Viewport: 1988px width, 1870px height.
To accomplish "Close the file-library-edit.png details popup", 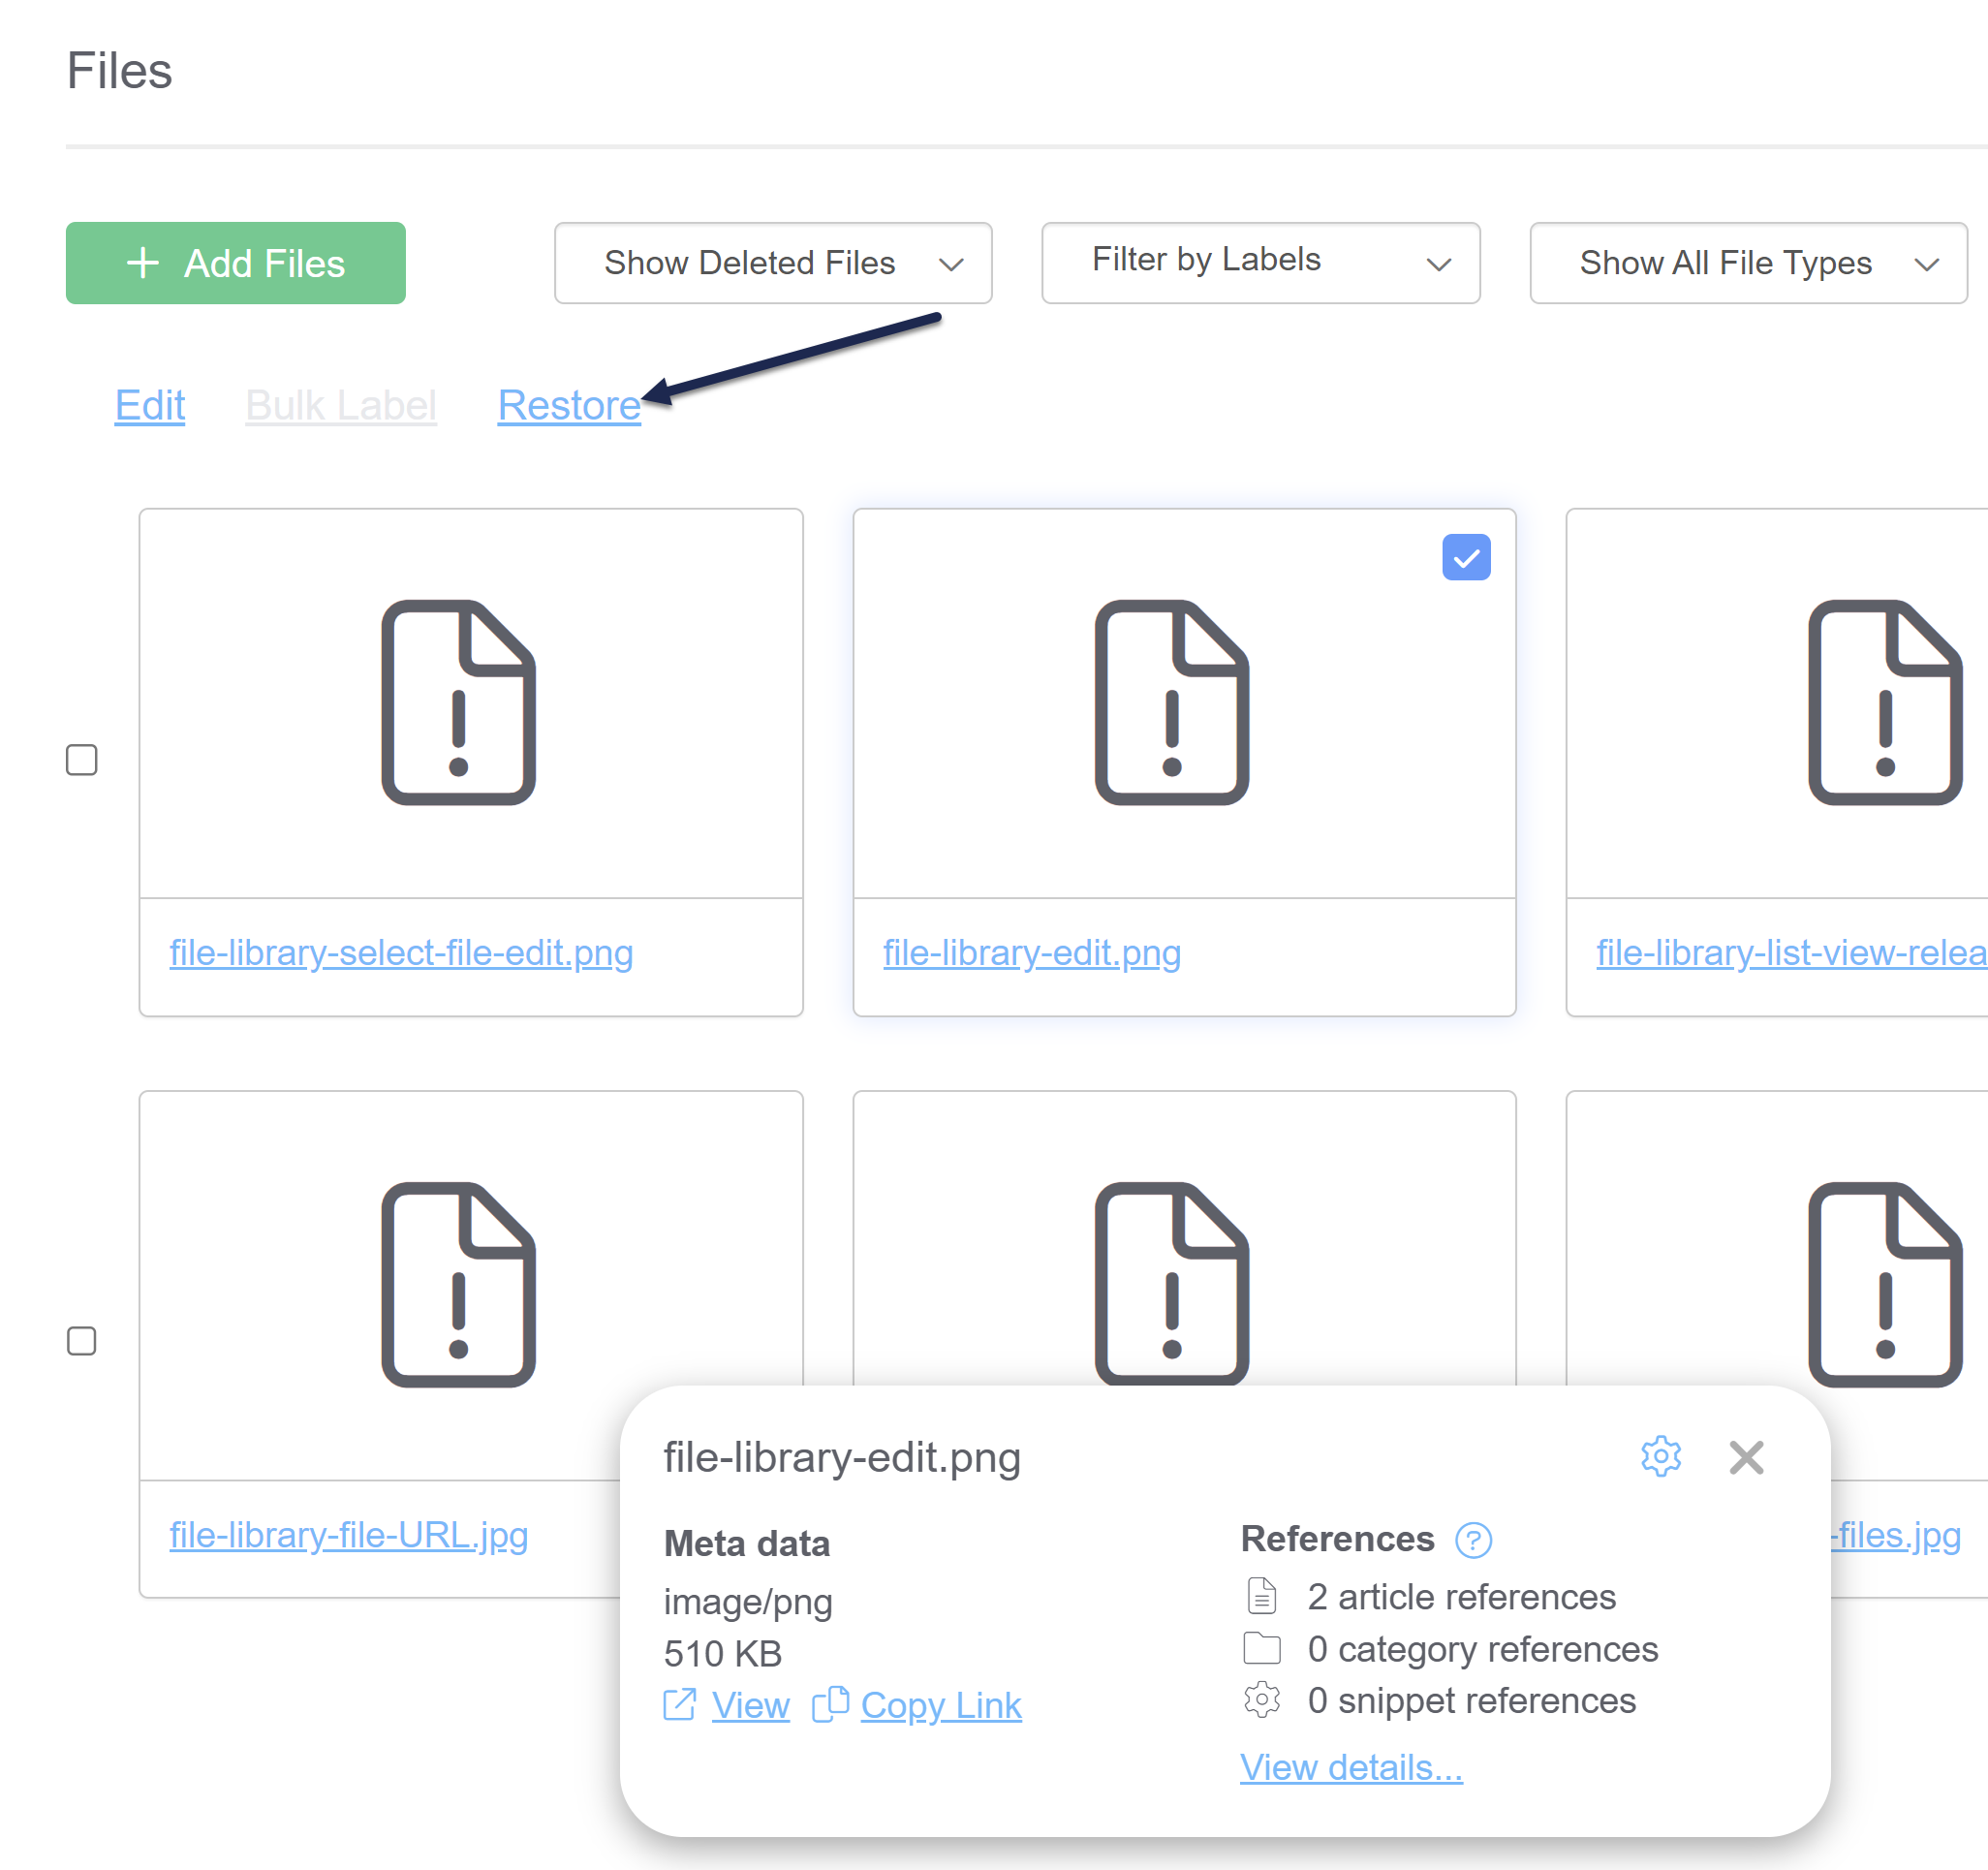I will point(1746,1457).
